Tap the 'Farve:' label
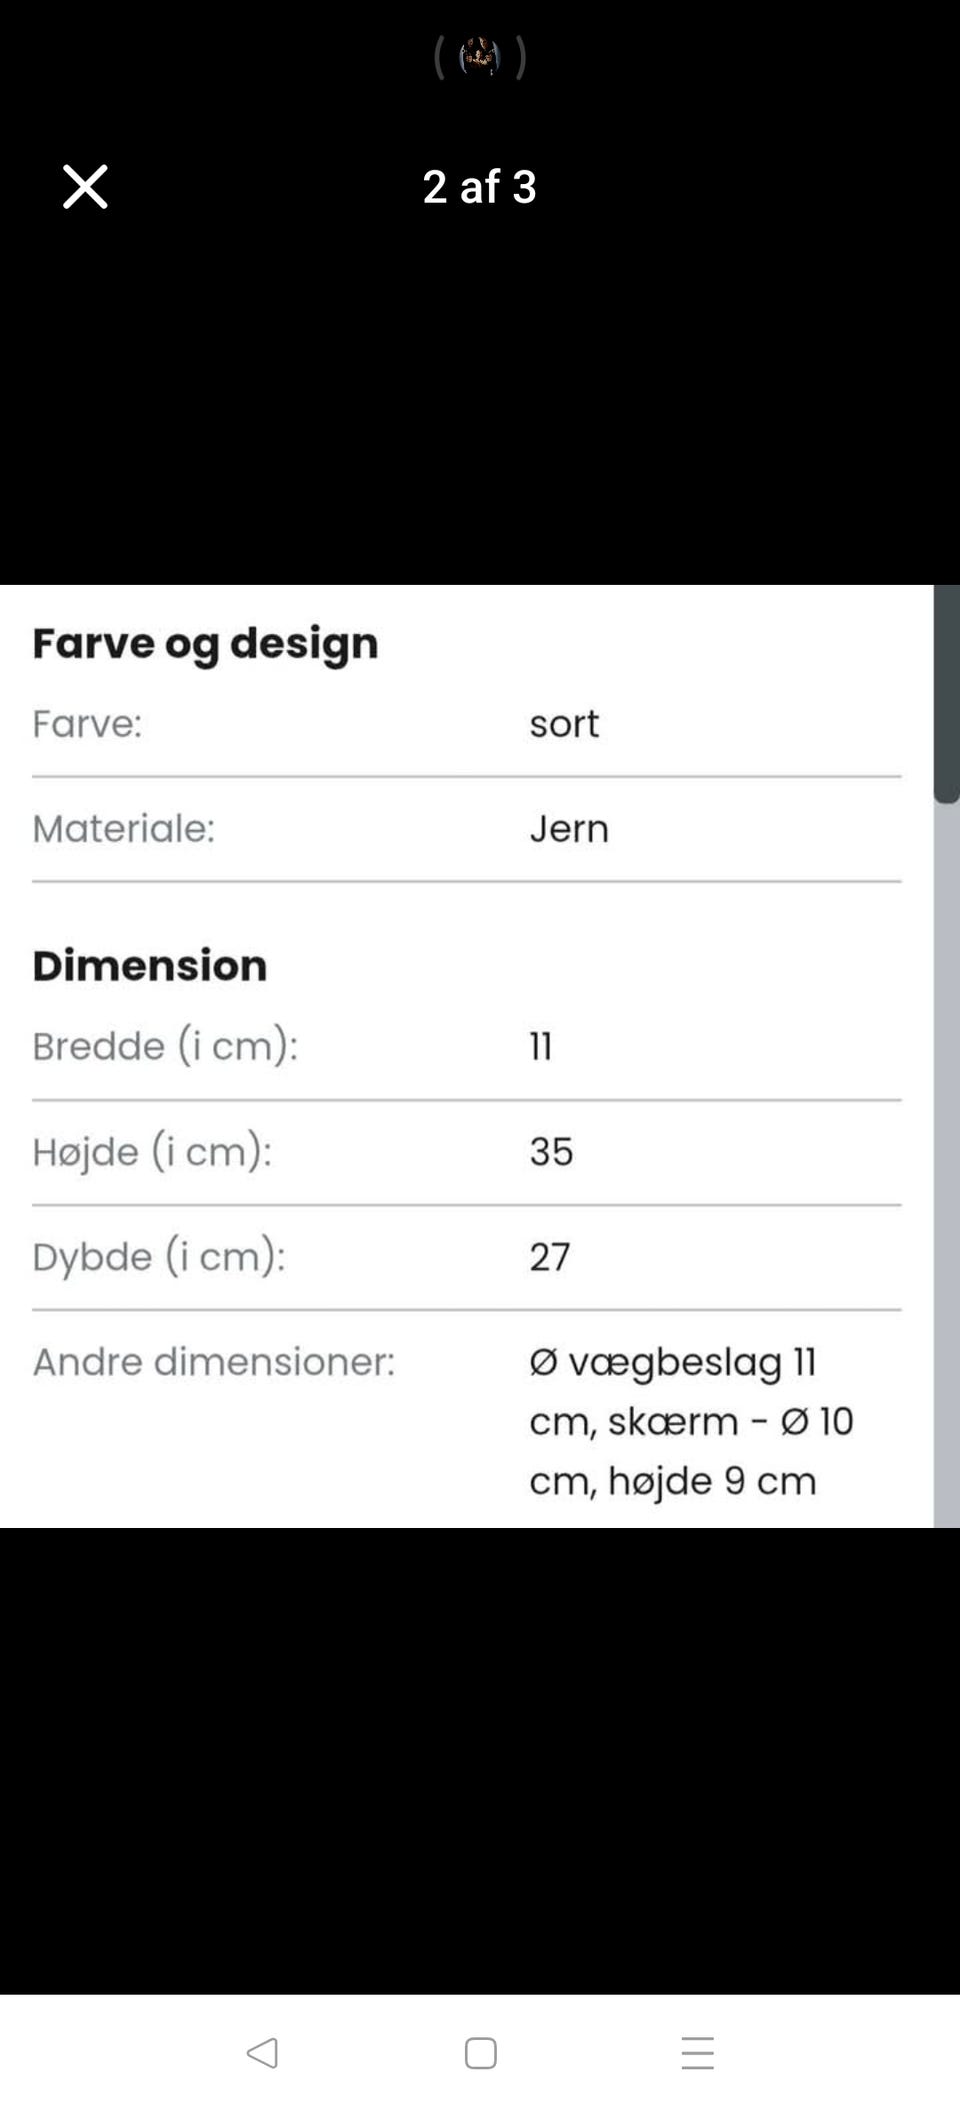Screen dimensions: 960x2112 click(87, 723)
